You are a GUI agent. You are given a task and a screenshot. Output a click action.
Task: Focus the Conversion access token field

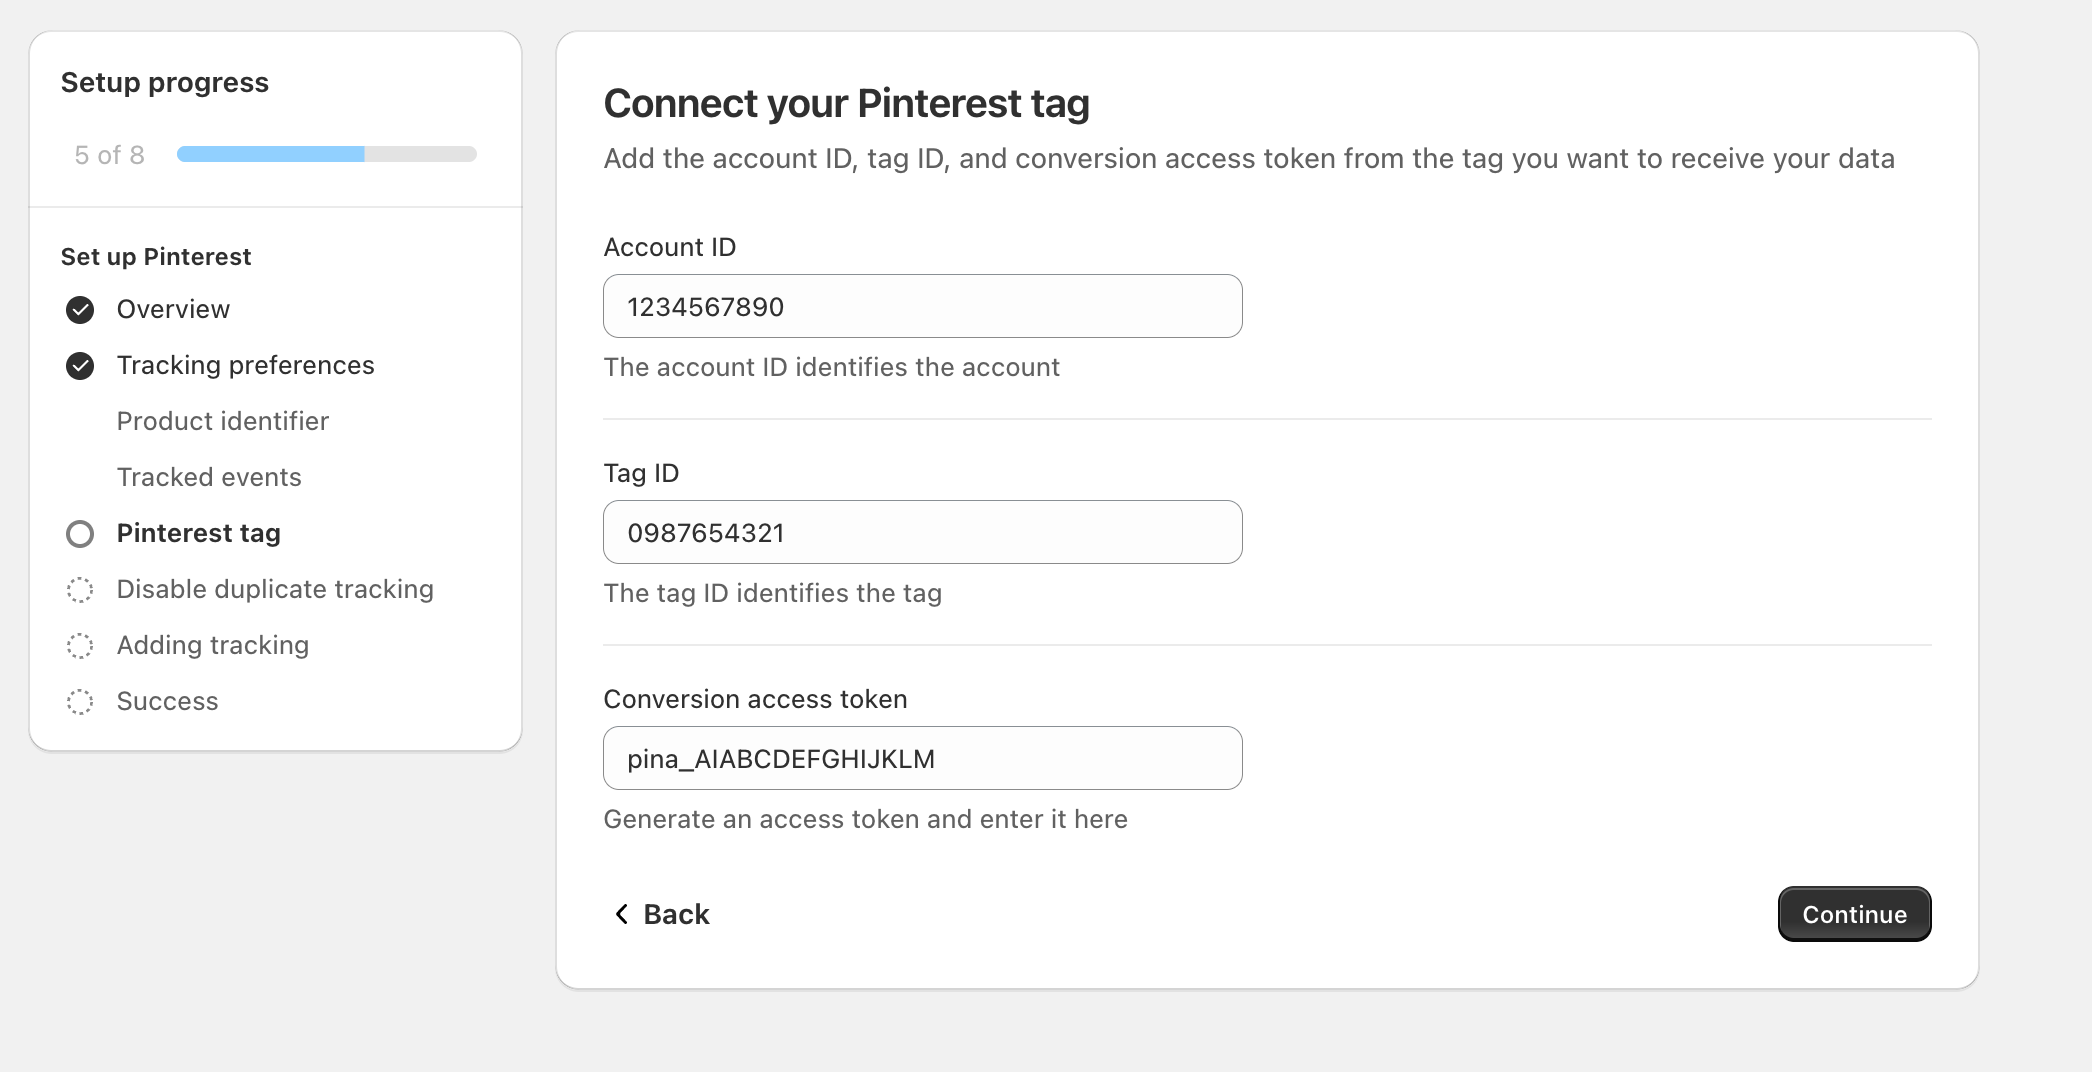click(922, 758)
